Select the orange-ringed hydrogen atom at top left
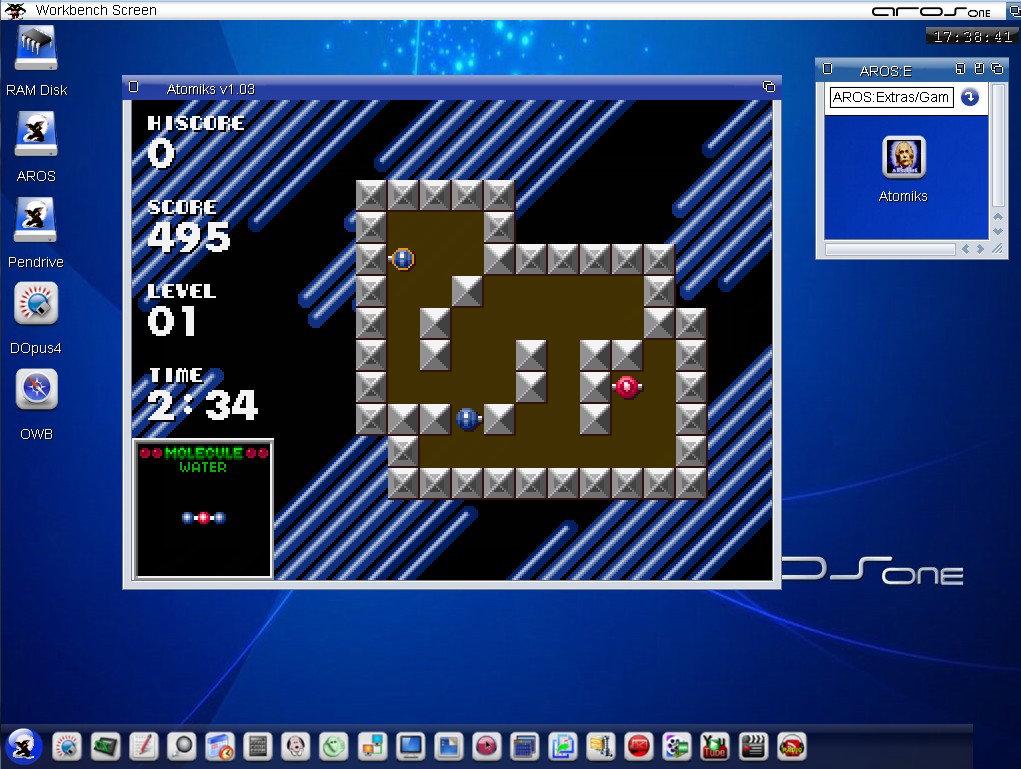The height and width of the screenshot is (769, 1021). tap(403, 259)
